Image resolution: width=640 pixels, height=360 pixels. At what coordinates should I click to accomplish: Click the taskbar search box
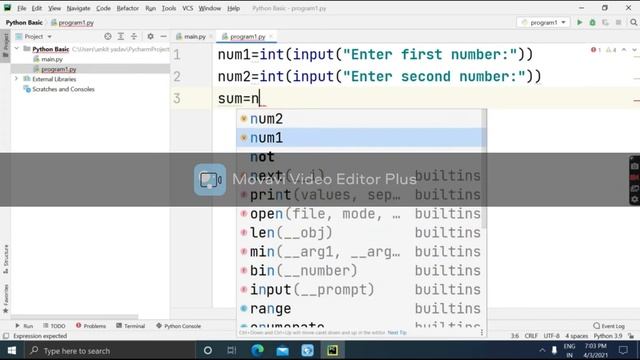(109, 351)
